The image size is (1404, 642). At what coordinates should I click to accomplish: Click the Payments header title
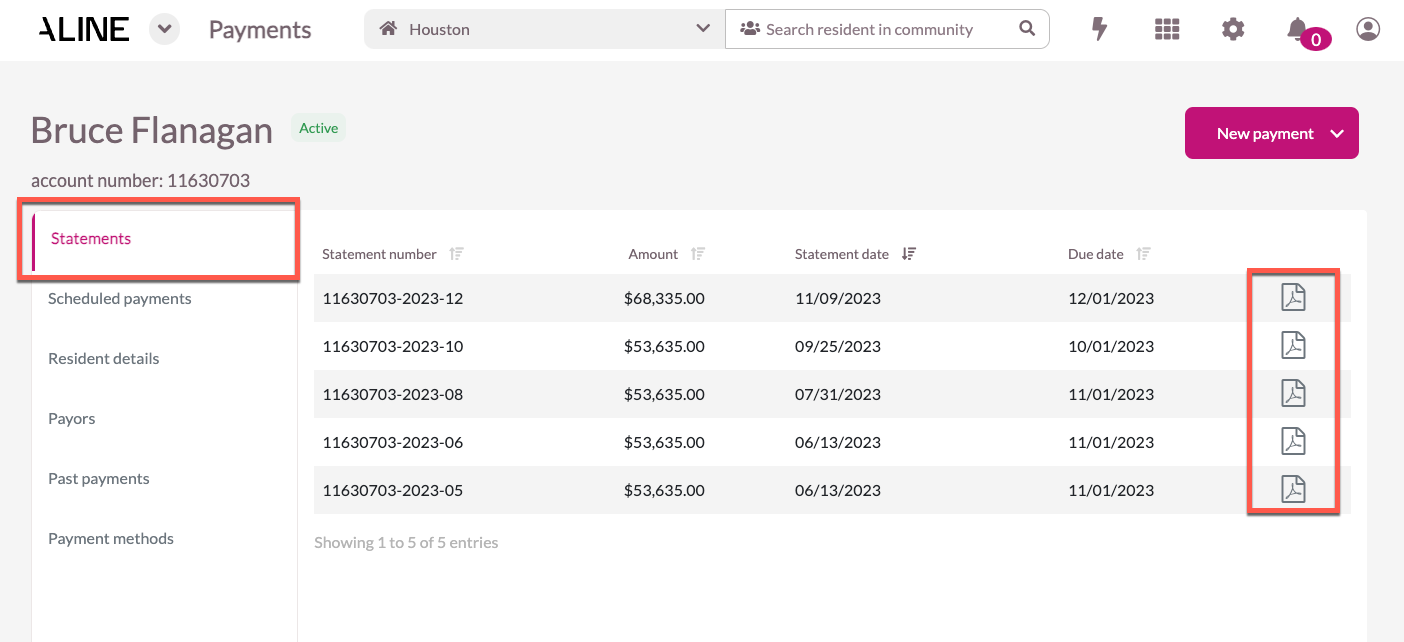(260, 30)
